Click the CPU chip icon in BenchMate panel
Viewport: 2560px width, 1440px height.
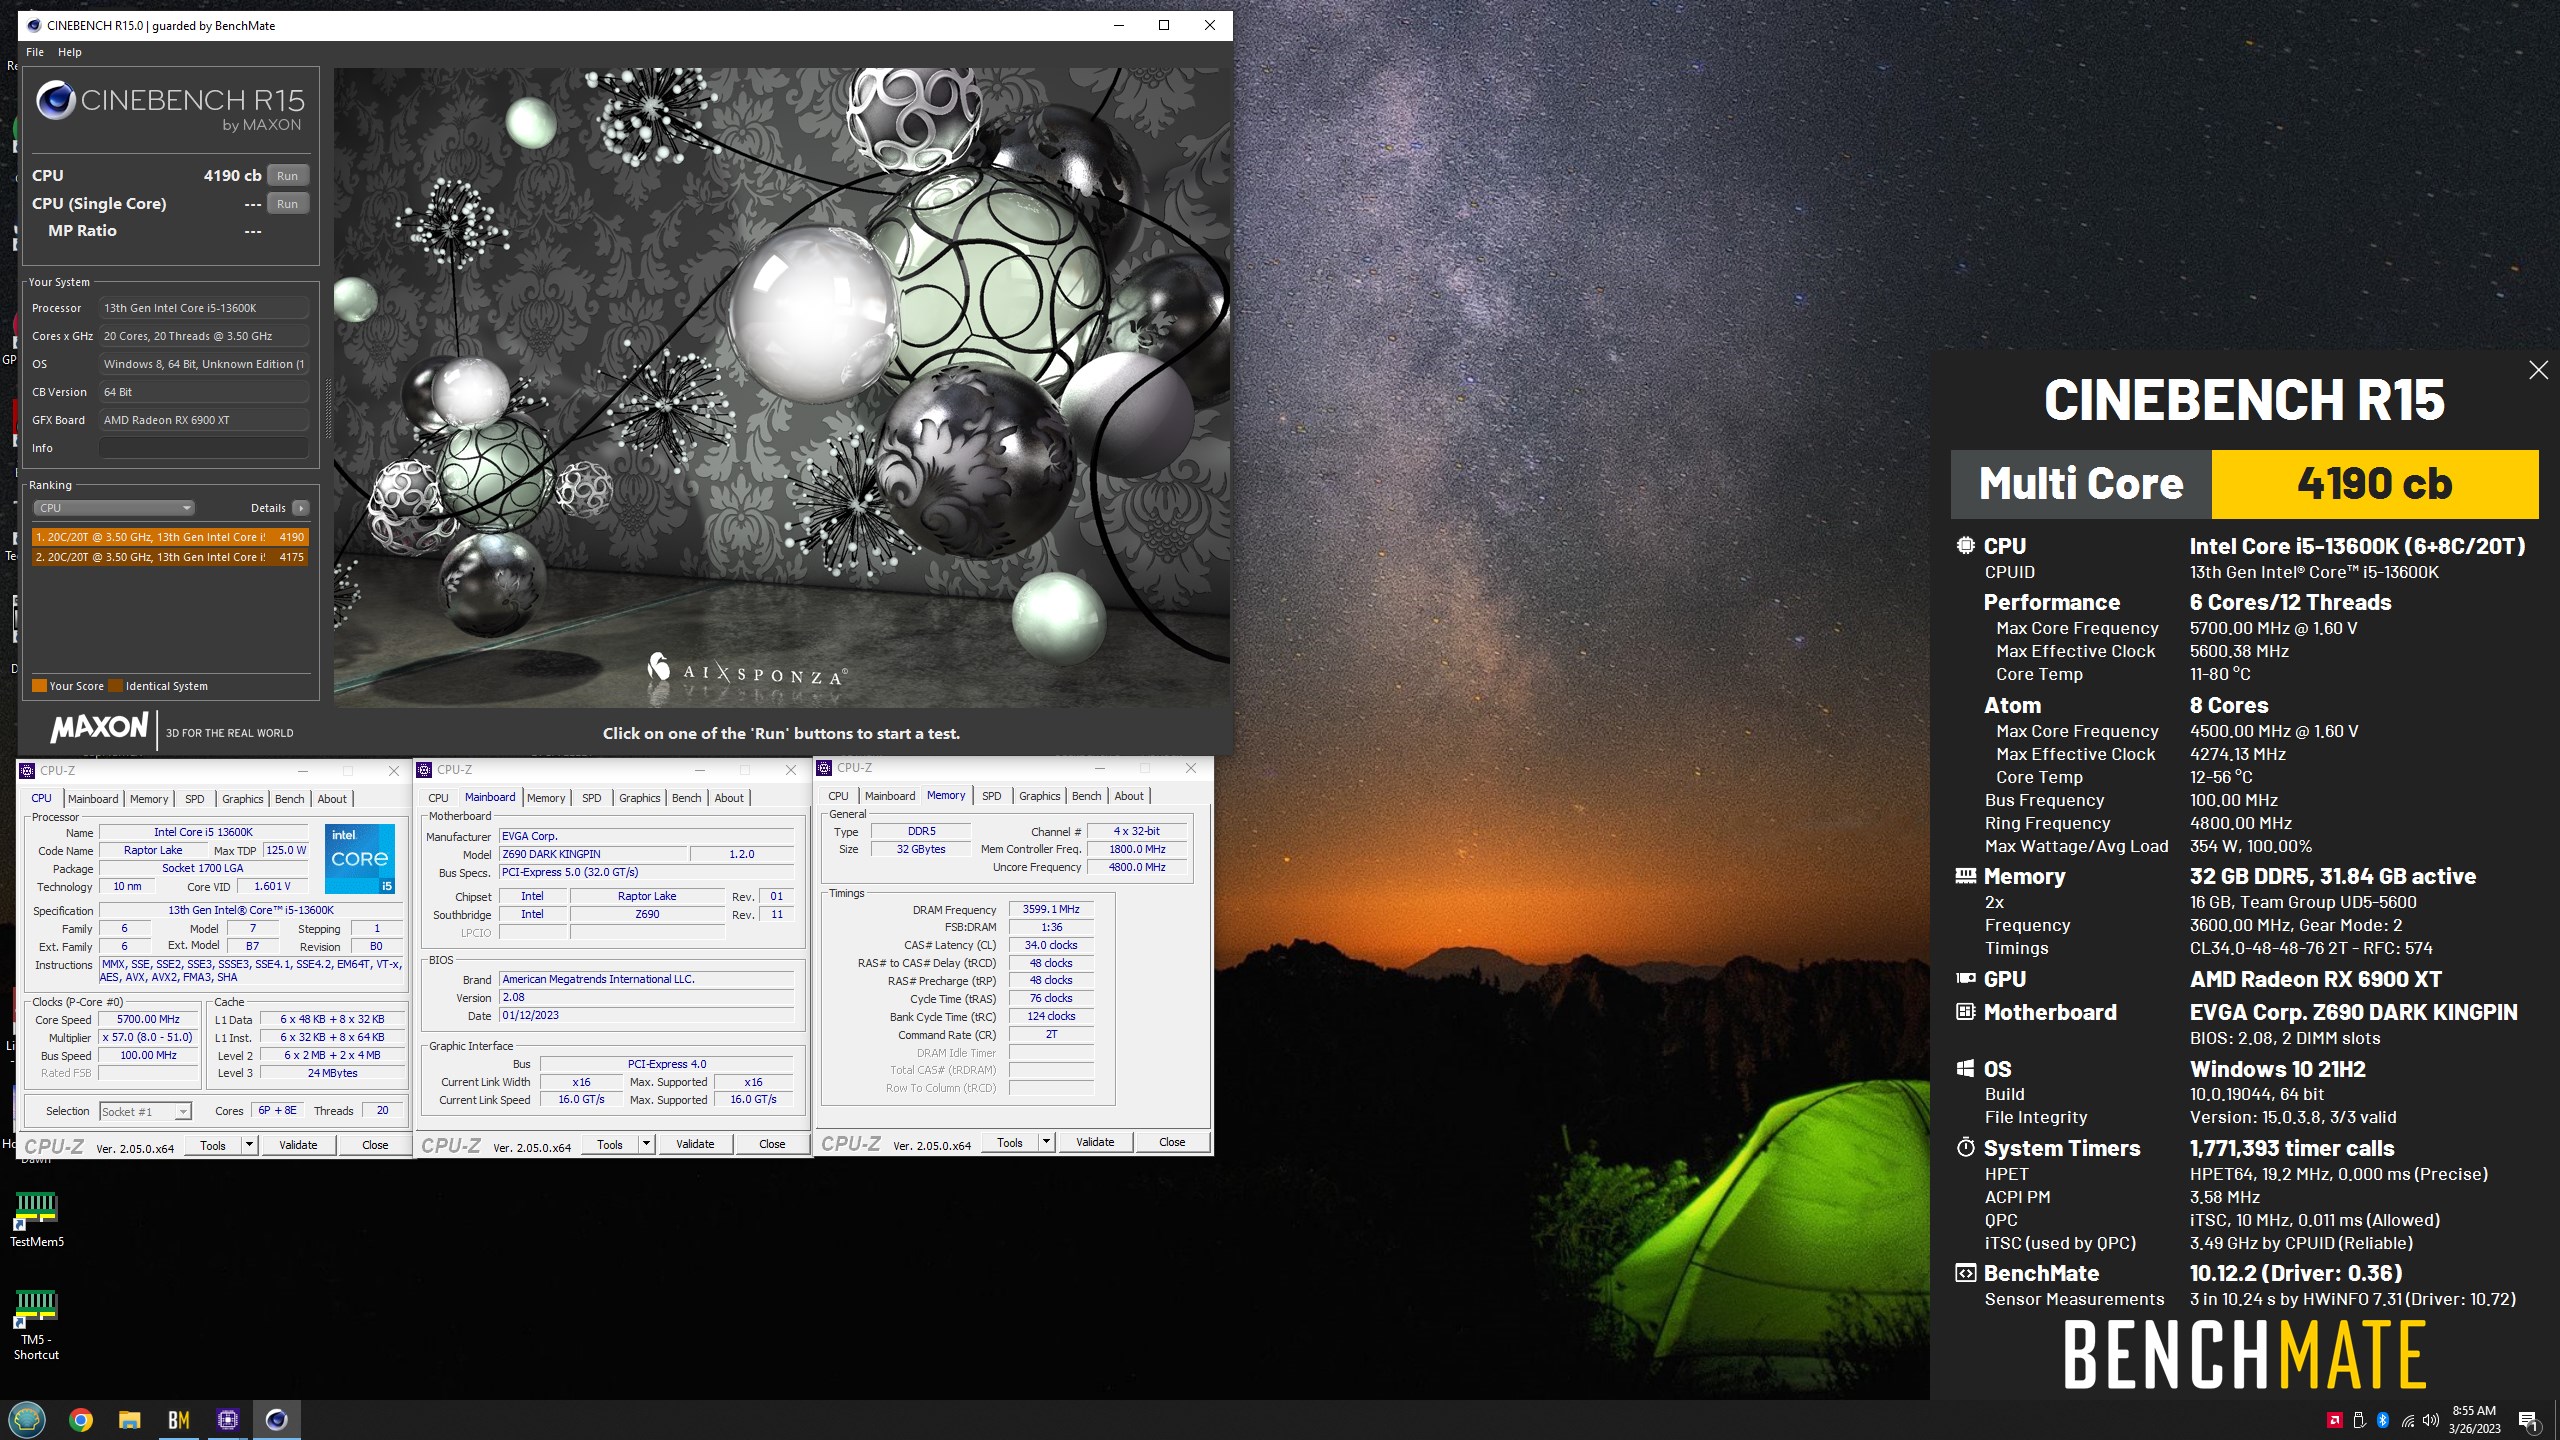coord(1965,546)
